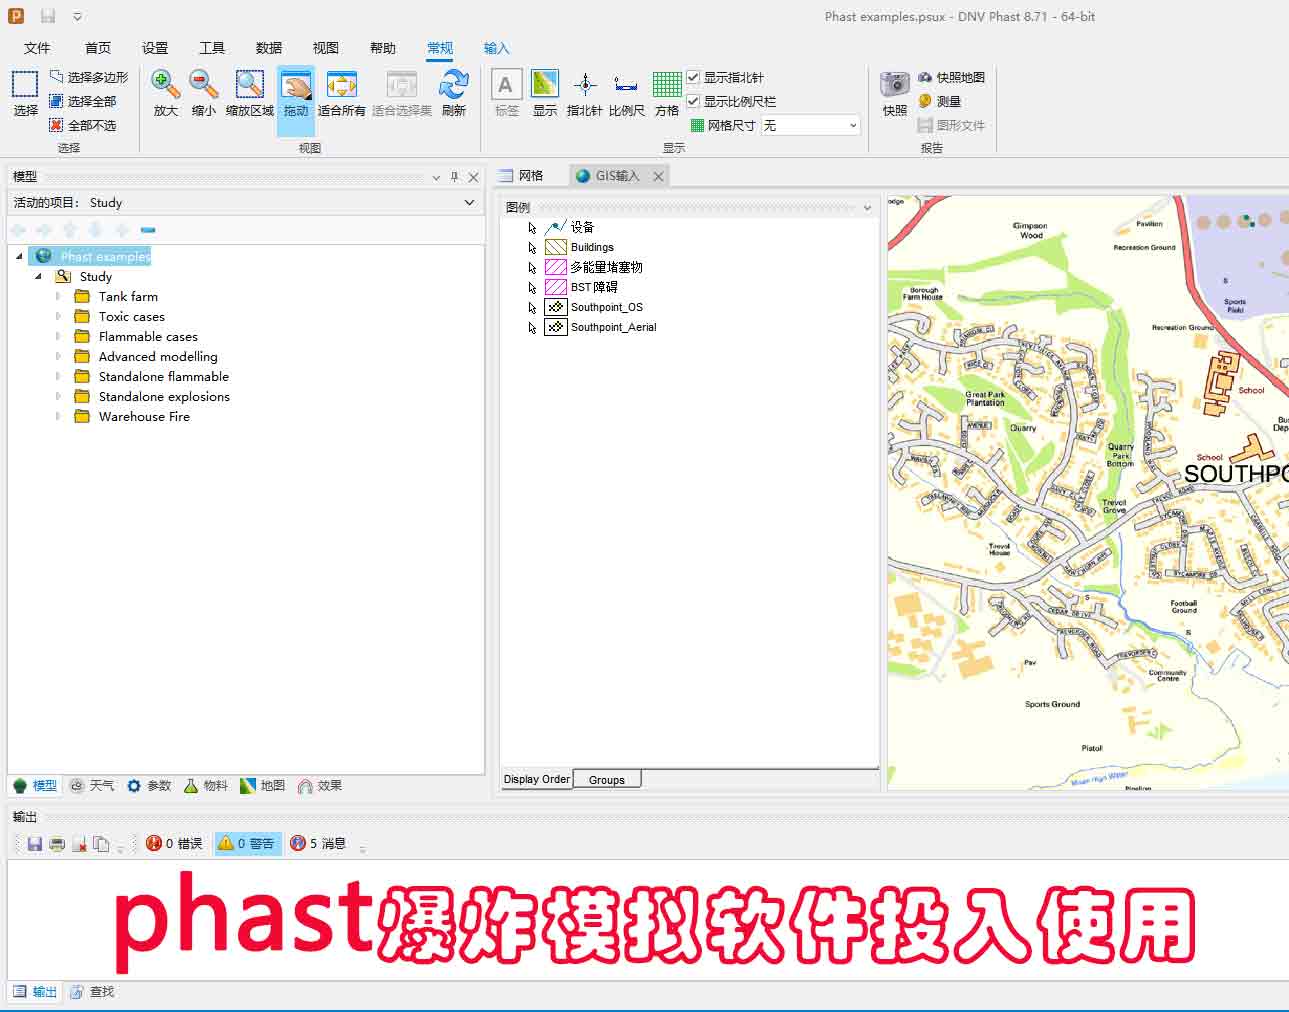Expand the Toxic cases folder
1289x1012 pixels.
pyautogui.click(x=58, y=317)
